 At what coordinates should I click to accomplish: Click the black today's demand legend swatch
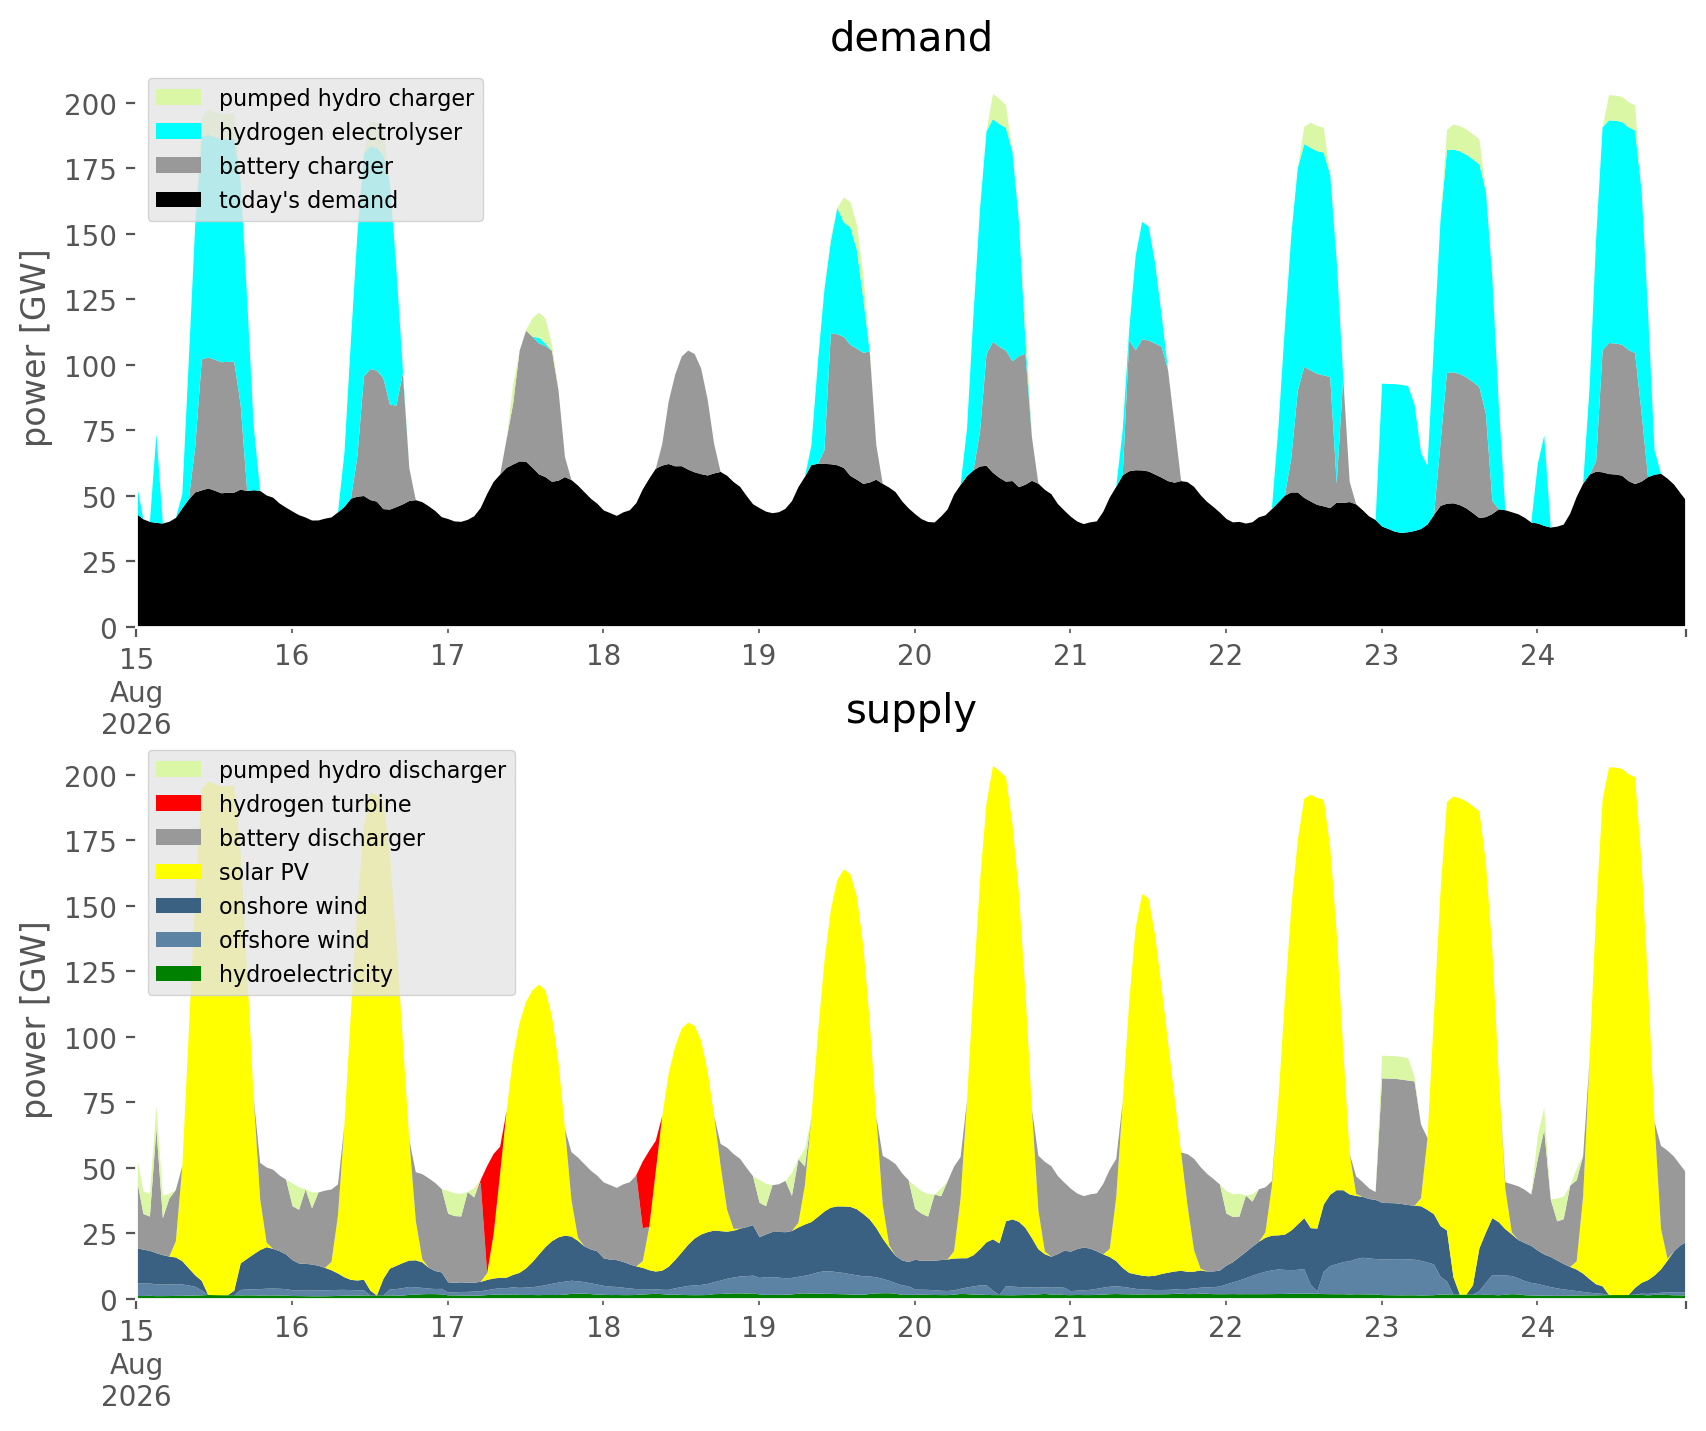point(179,200)
